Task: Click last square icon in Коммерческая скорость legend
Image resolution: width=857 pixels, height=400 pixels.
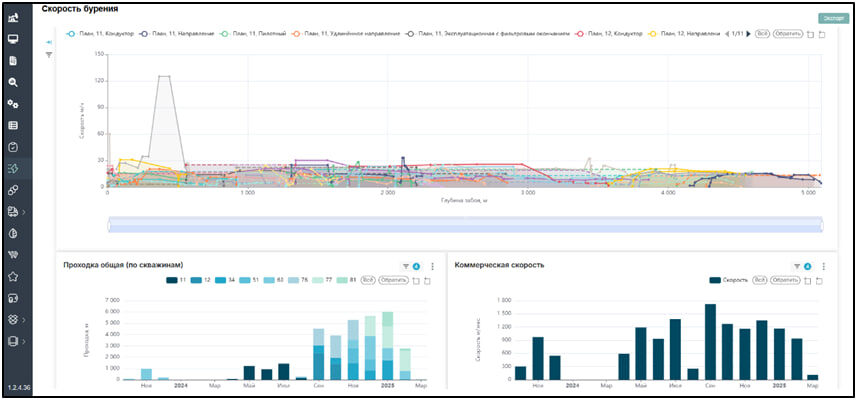Action: (819, 280)
